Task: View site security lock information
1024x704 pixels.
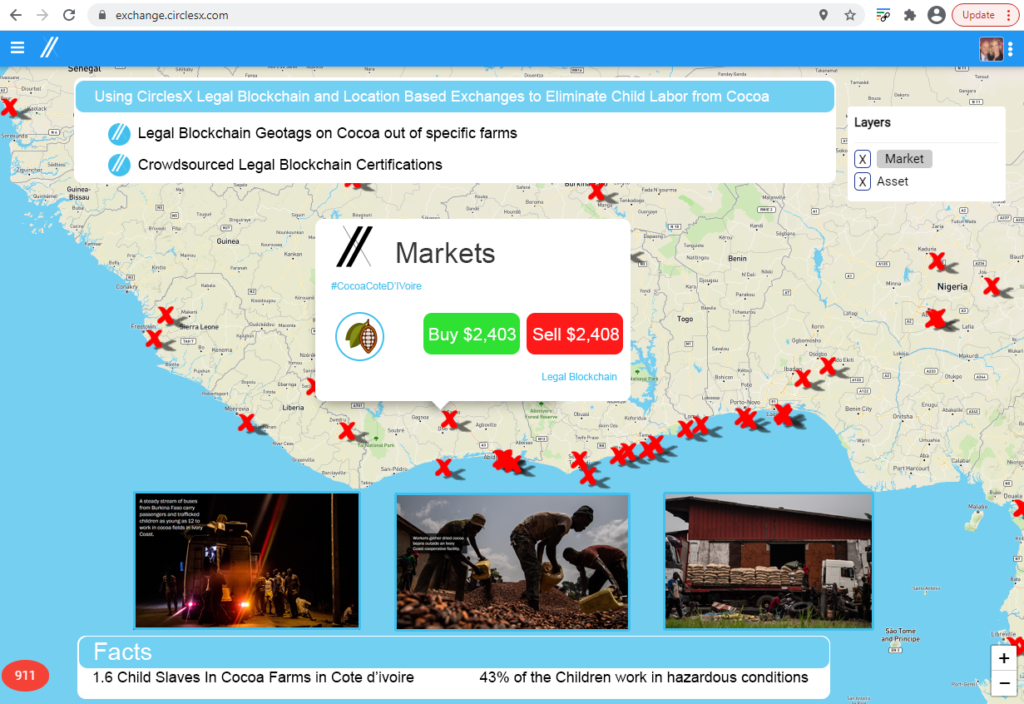Action: pos(102,15)
